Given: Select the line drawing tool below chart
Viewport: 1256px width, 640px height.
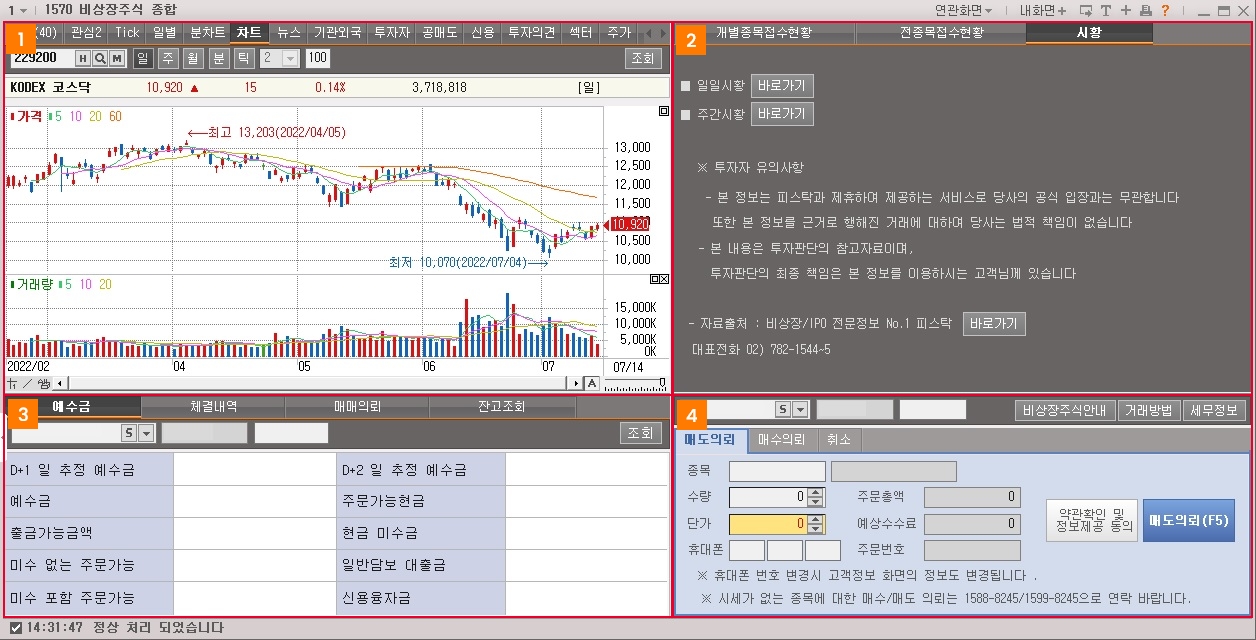Looking at the screenshot, I should tap(29, 383).
